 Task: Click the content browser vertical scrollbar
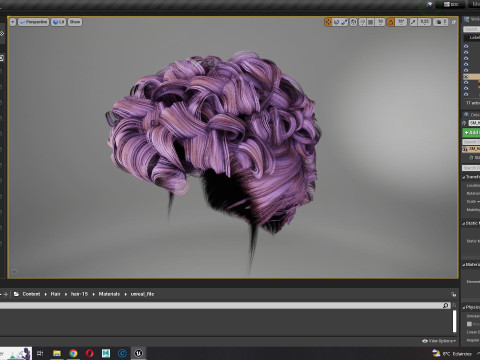tap(454, 321)
